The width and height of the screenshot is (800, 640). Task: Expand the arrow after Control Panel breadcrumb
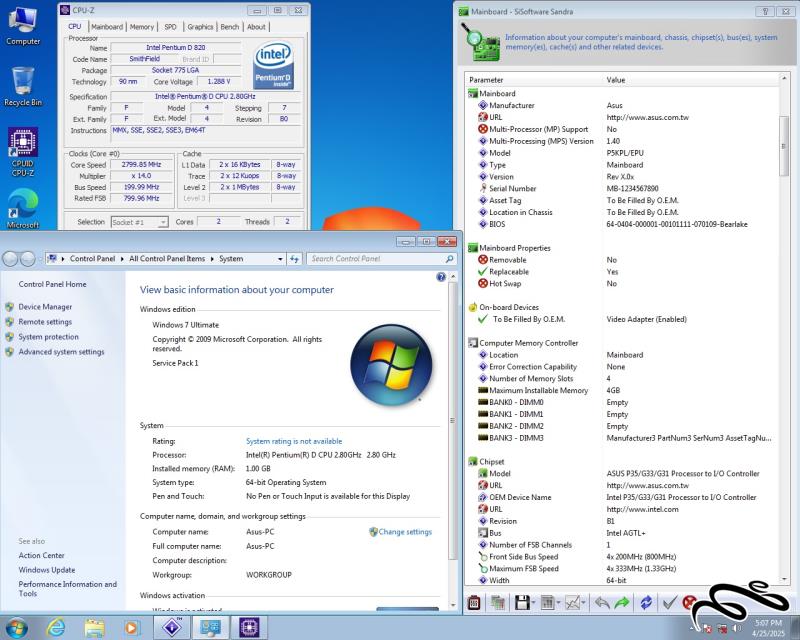(x=122, y=259)
